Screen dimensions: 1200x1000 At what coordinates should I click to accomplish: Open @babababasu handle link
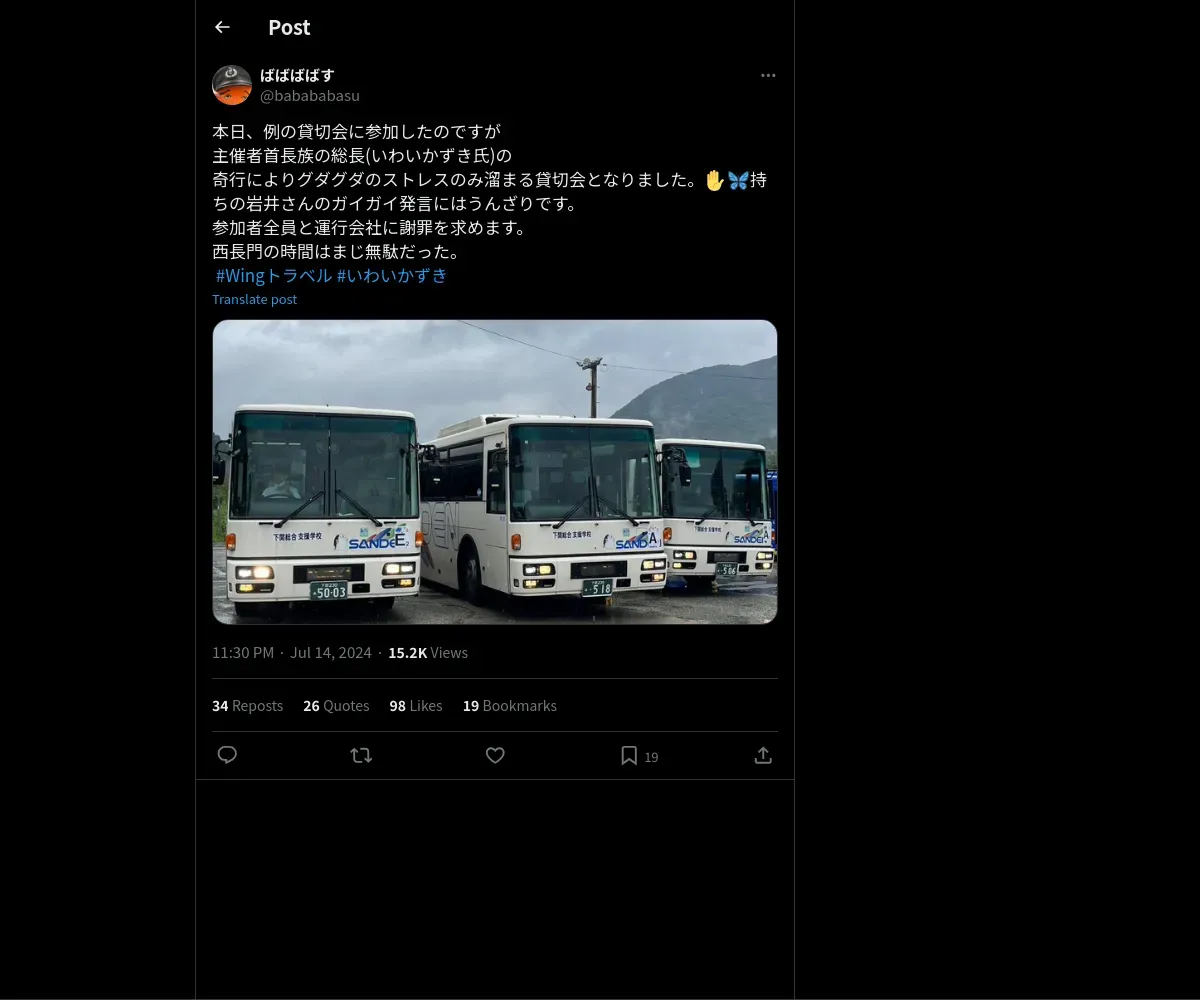tap(310, 96)
